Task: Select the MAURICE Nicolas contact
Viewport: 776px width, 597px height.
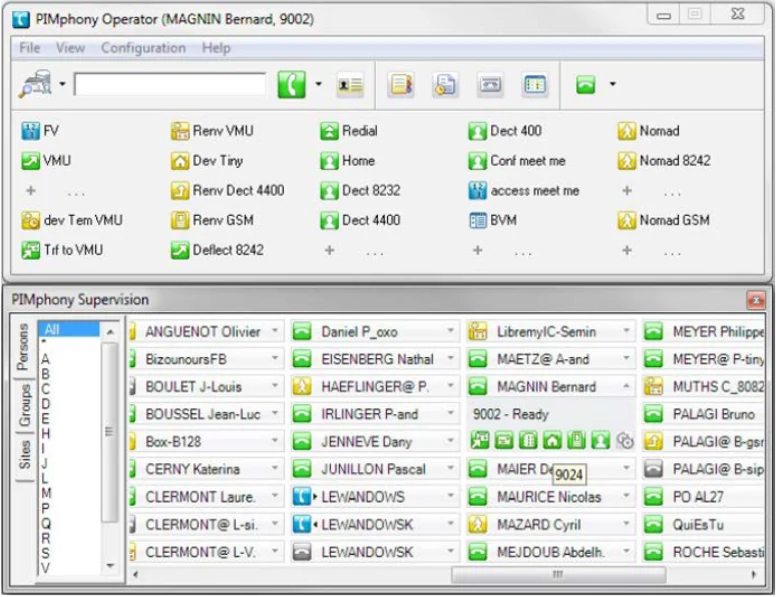Action: pos(550,497)
